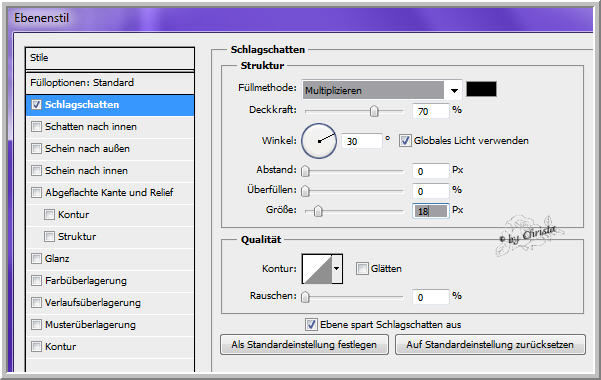601x380 pixels.
Task: Enable Schein nach innen checkbox
Action: click(x=36, y=170)
